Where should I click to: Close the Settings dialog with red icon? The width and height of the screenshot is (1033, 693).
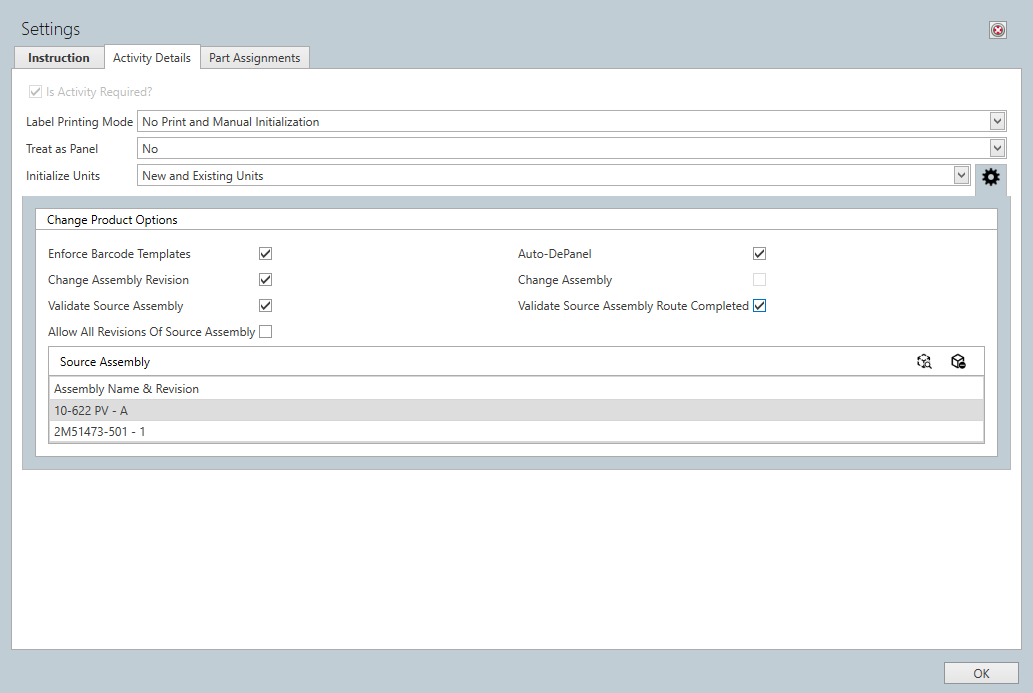(997, 29)
